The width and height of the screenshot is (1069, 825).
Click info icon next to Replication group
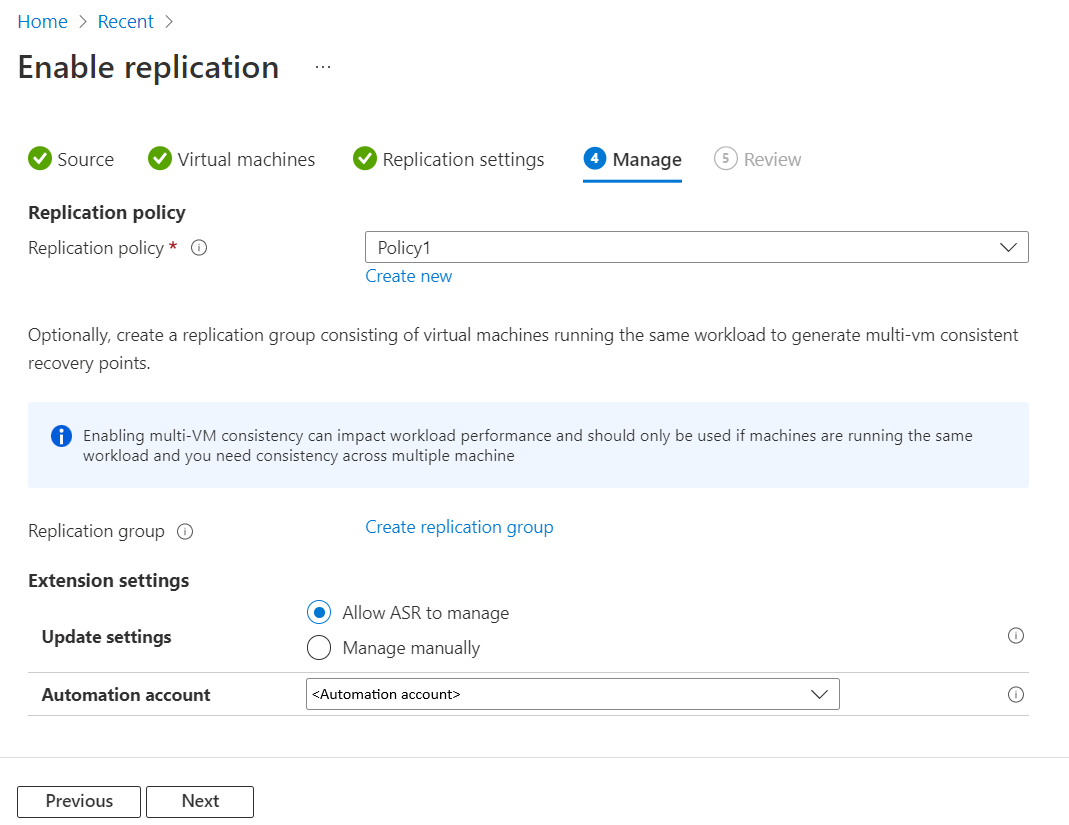[185, 531]
